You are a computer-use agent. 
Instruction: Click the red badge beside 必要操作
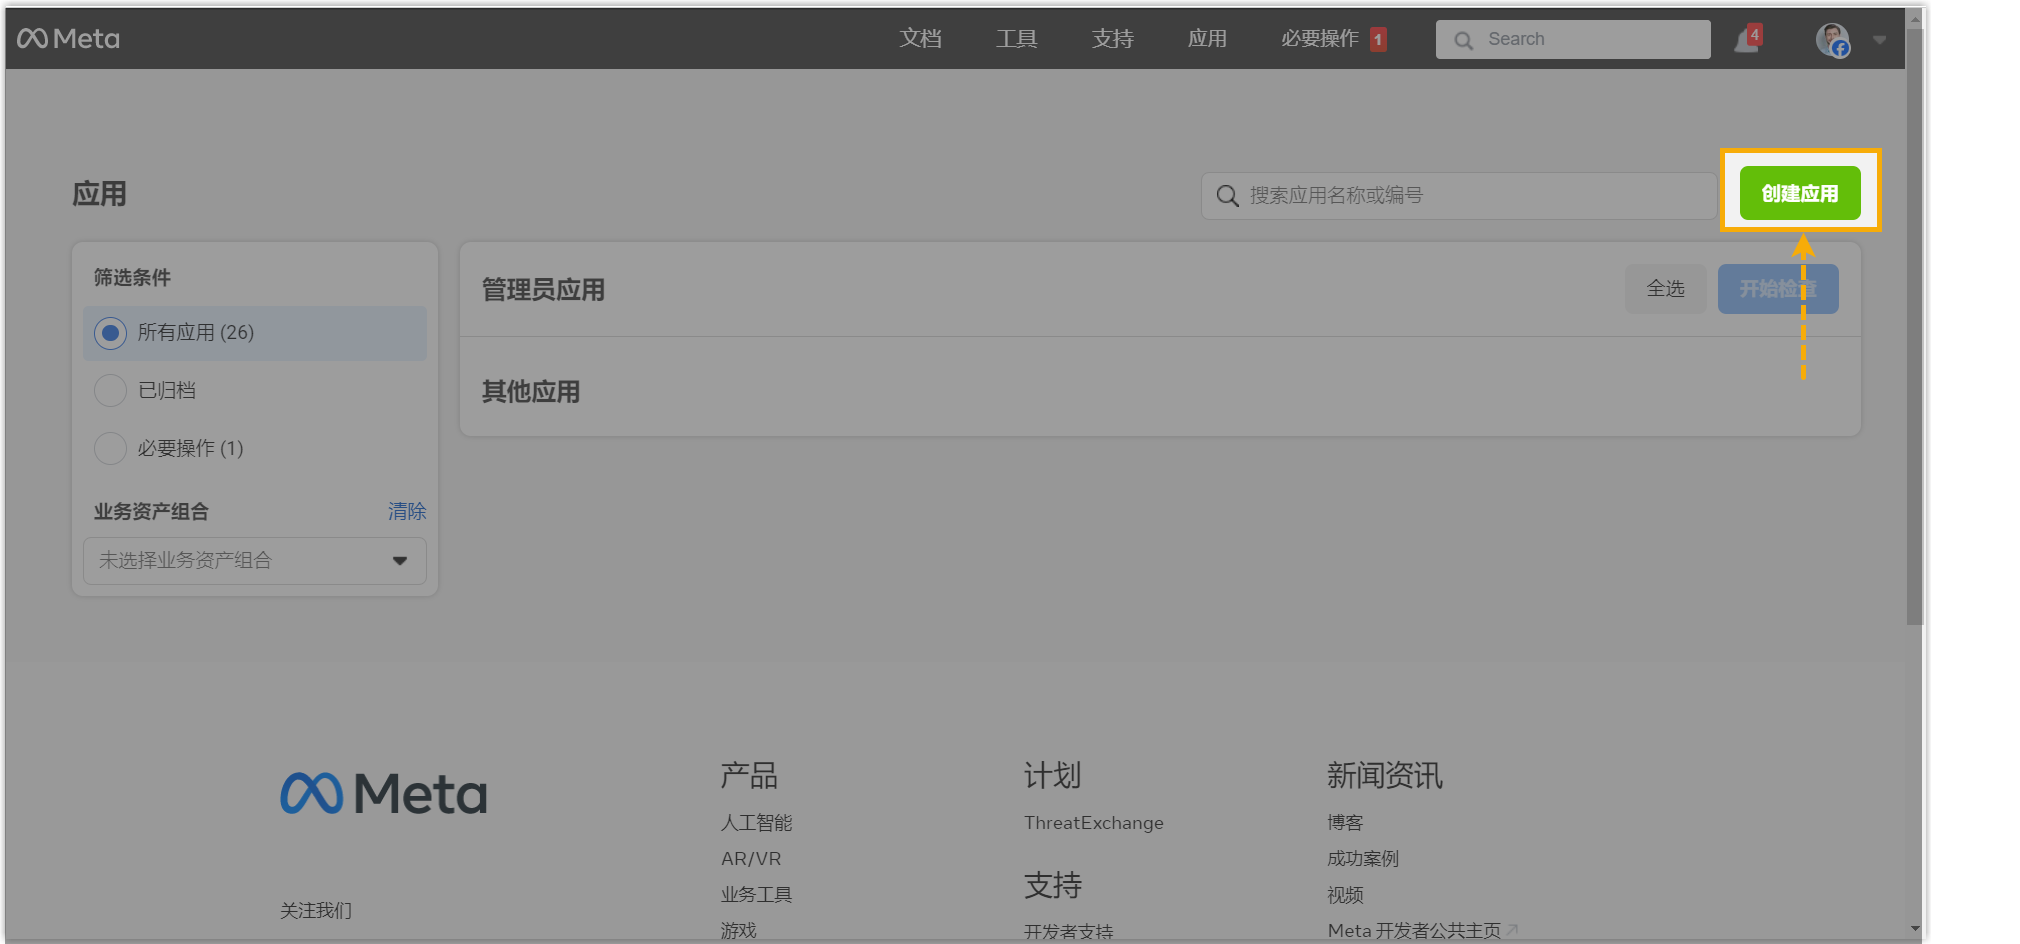click(x=1378, y=39)
